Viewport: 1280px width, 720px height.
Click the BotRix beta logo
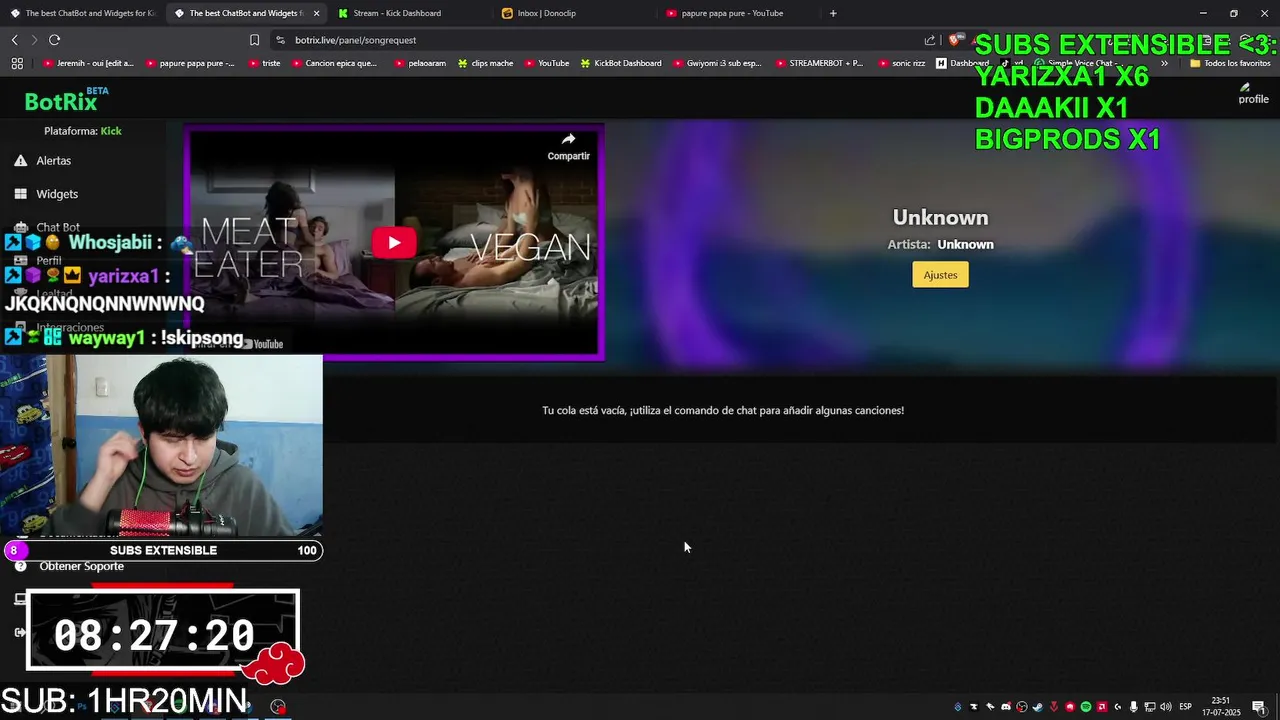click(66, 100)
